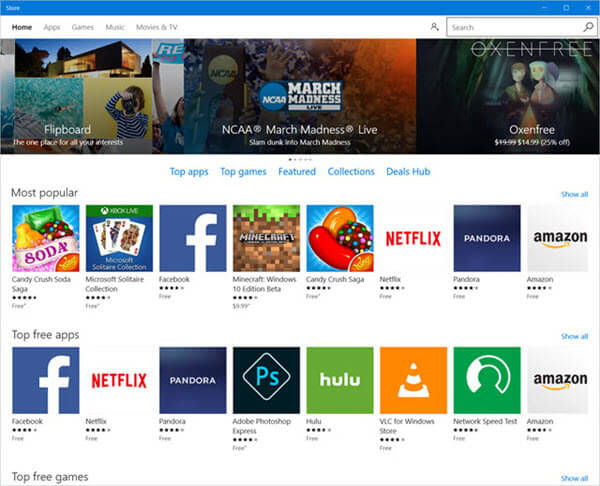The width and height of the screenshot is (600, 486).
Task: Open the Featured link
Action: (x=297, y=171)
